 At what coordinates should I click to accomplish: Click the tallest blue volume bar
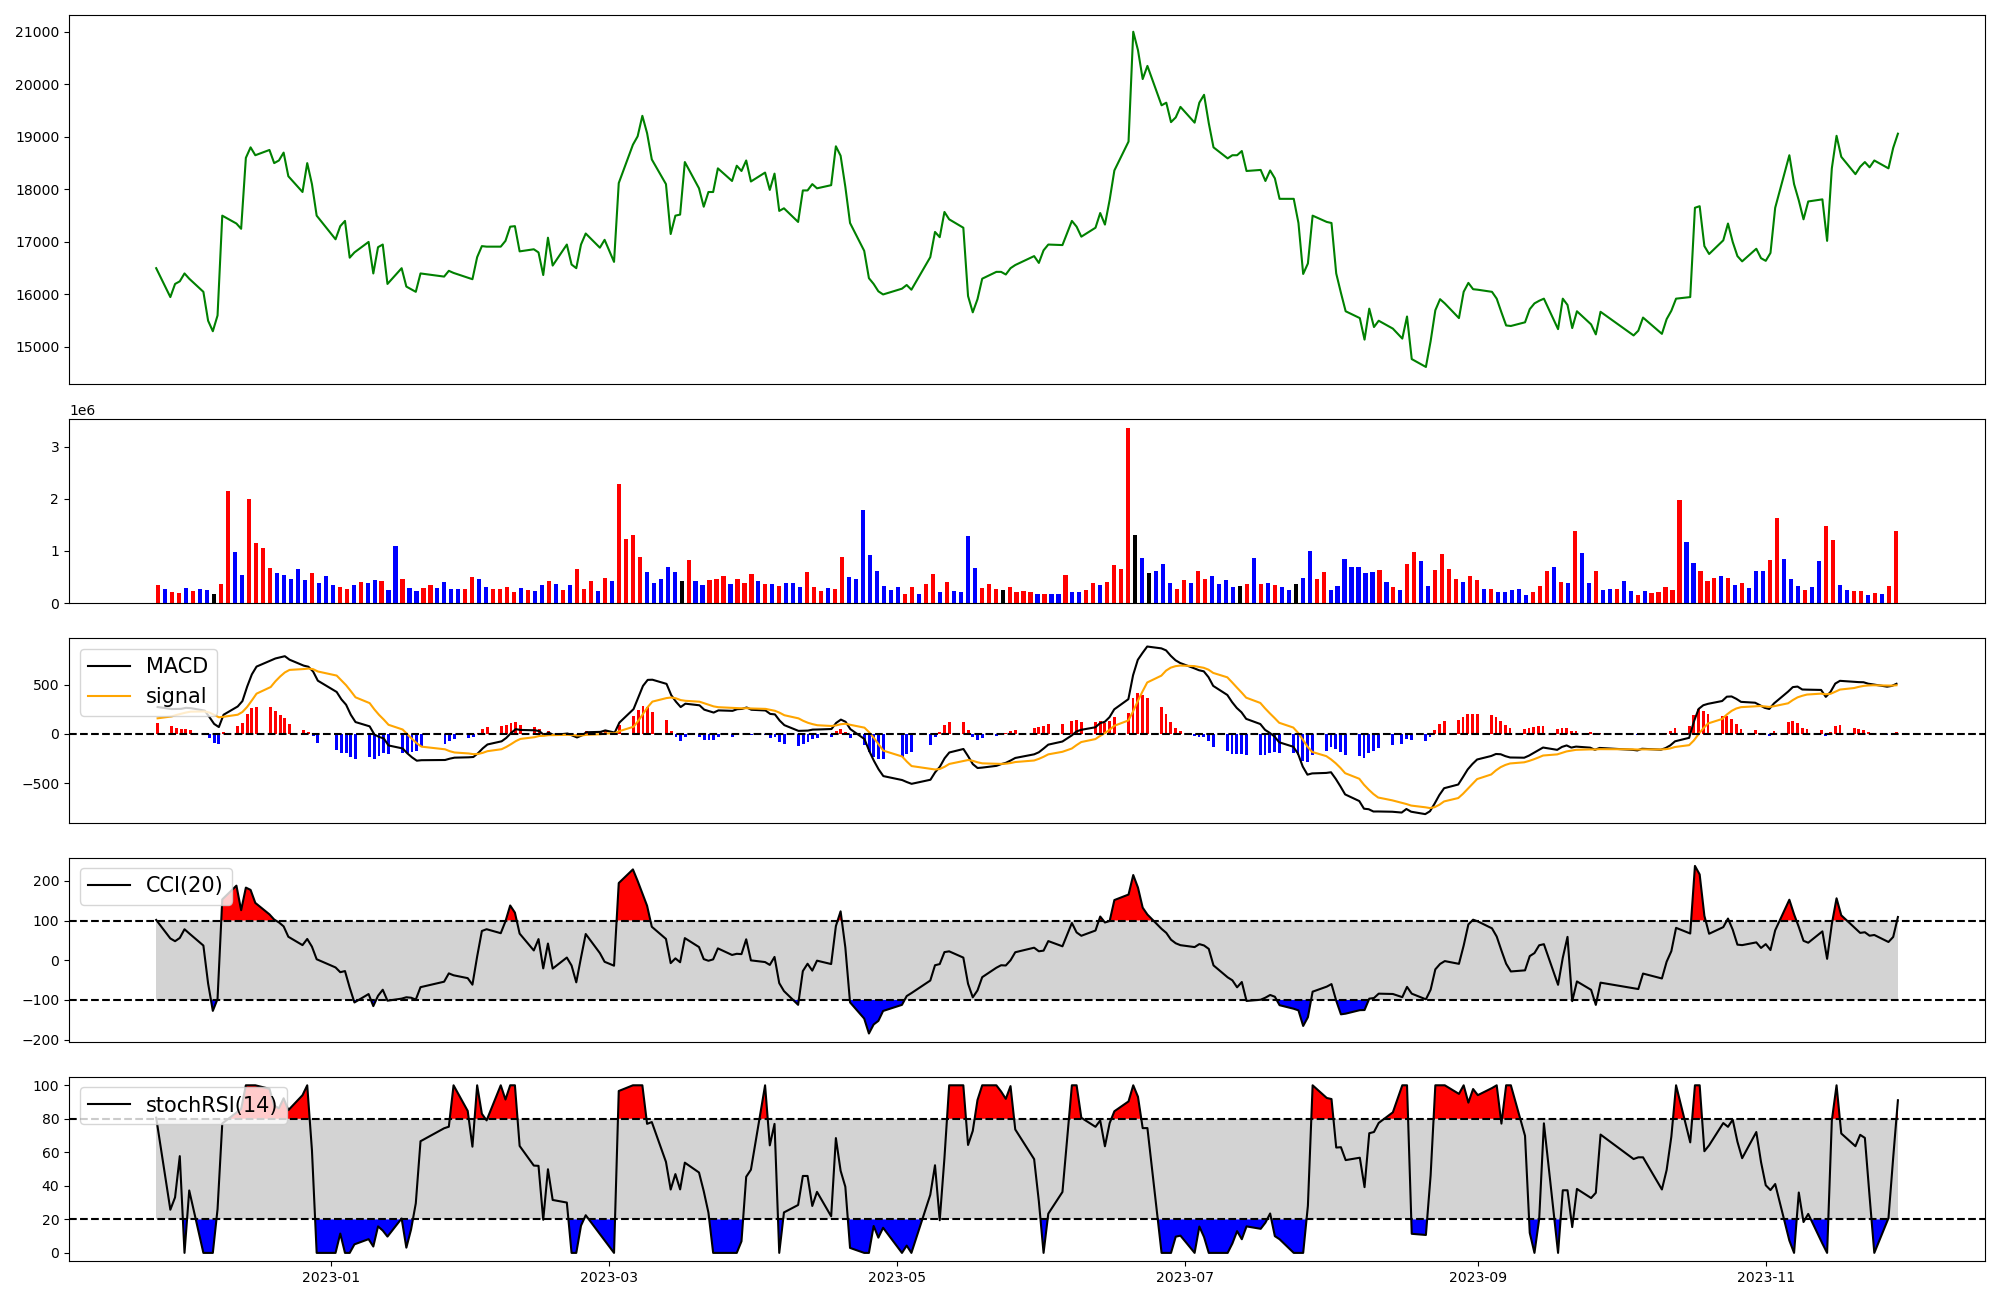pyautogui.click(x=863, y=556)
